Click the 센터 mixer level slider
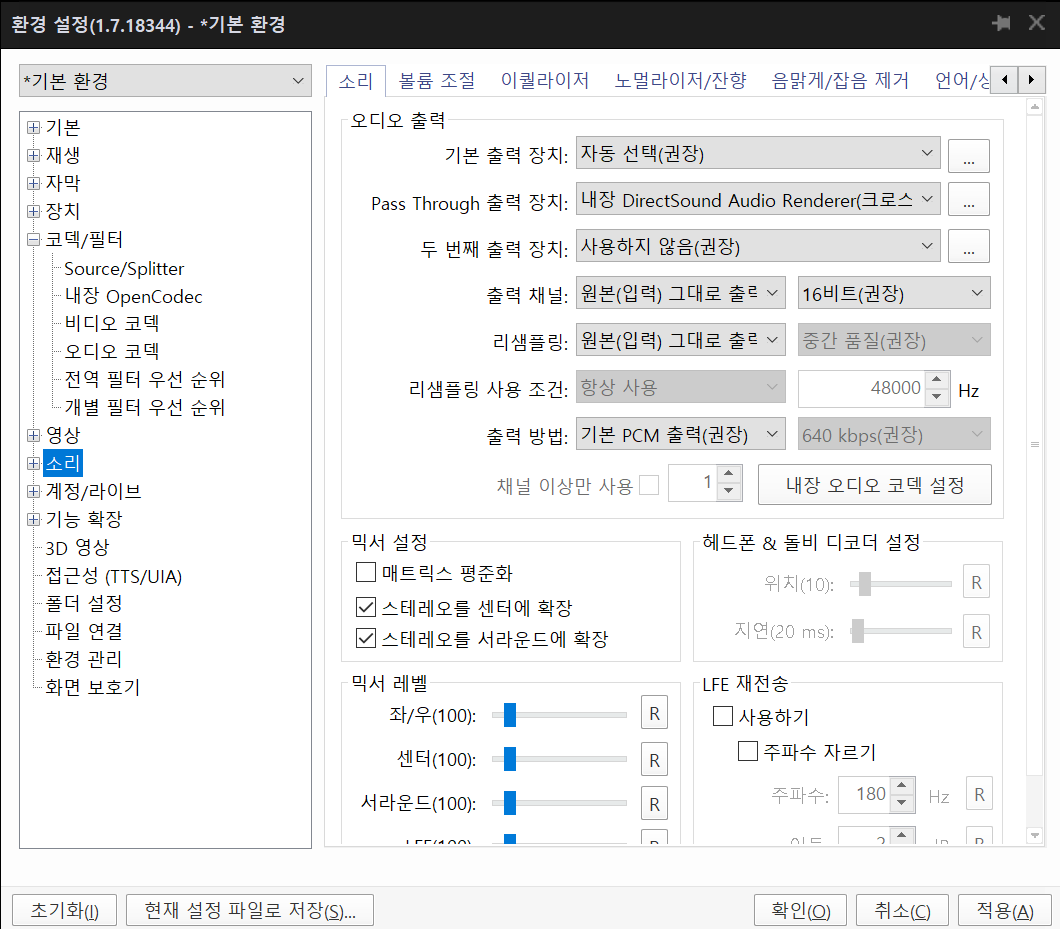This screenshot has width=1060, height=929. coord(560,759)
